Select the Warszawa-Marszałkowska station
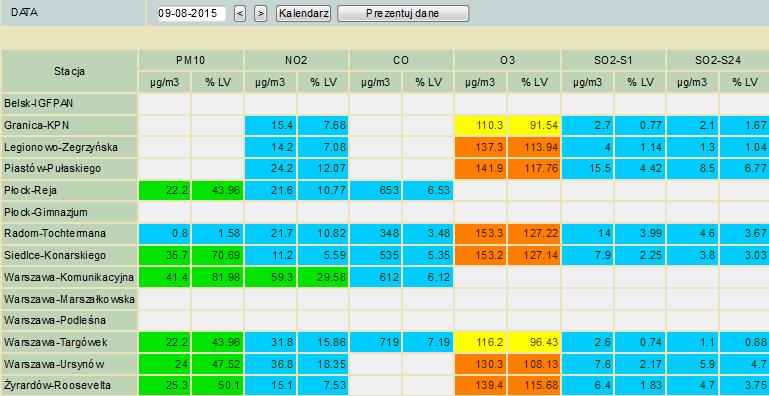Image resolution: width=769 pixels, height=396 pixels. 69,299
